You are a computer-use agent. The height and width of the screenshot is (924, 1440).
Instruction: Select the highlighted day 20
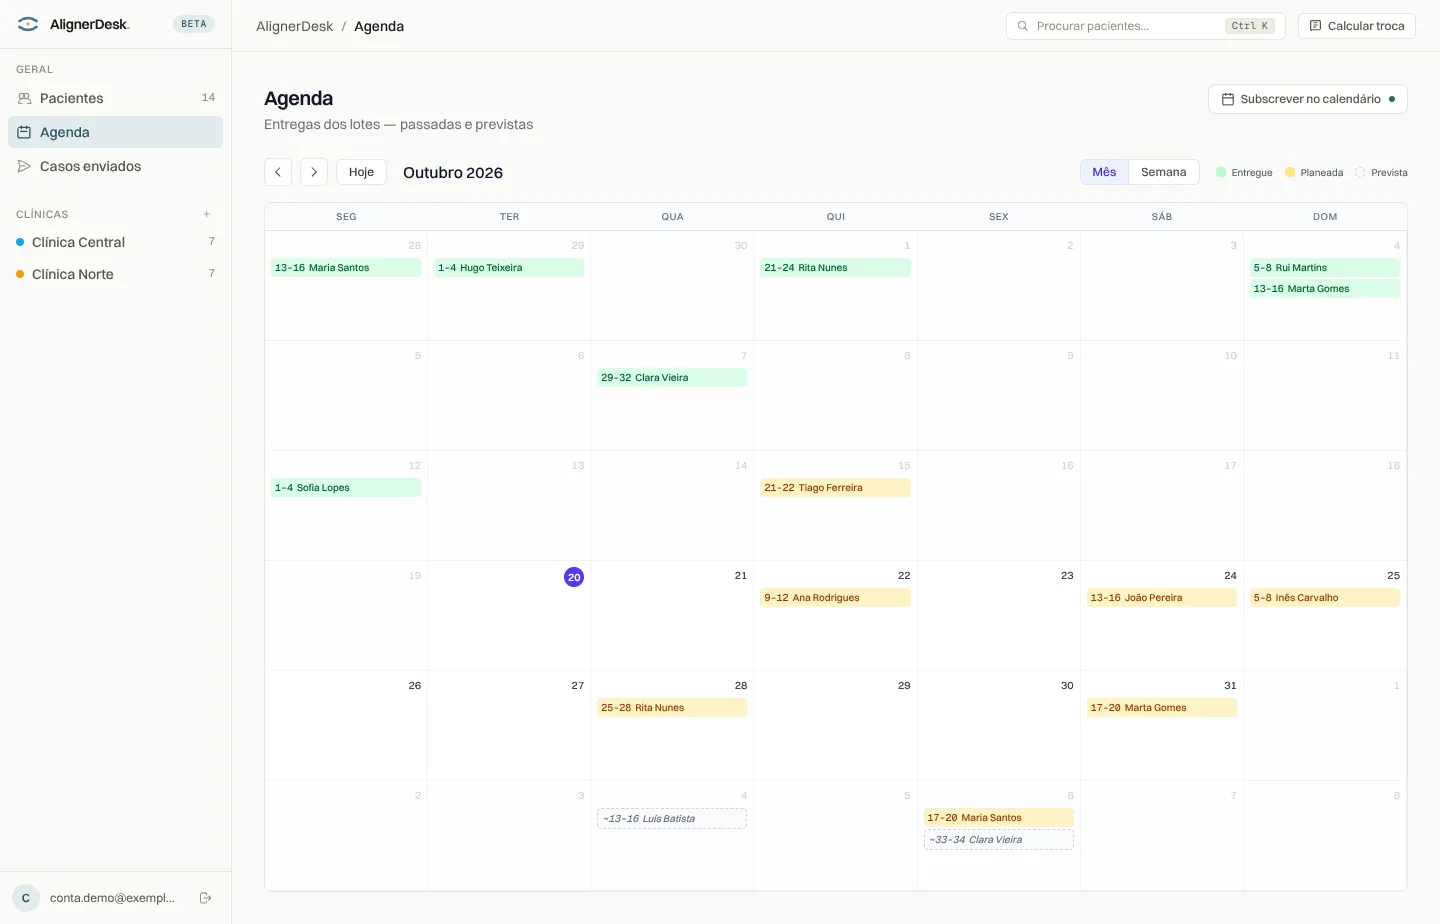coord(574,577)
